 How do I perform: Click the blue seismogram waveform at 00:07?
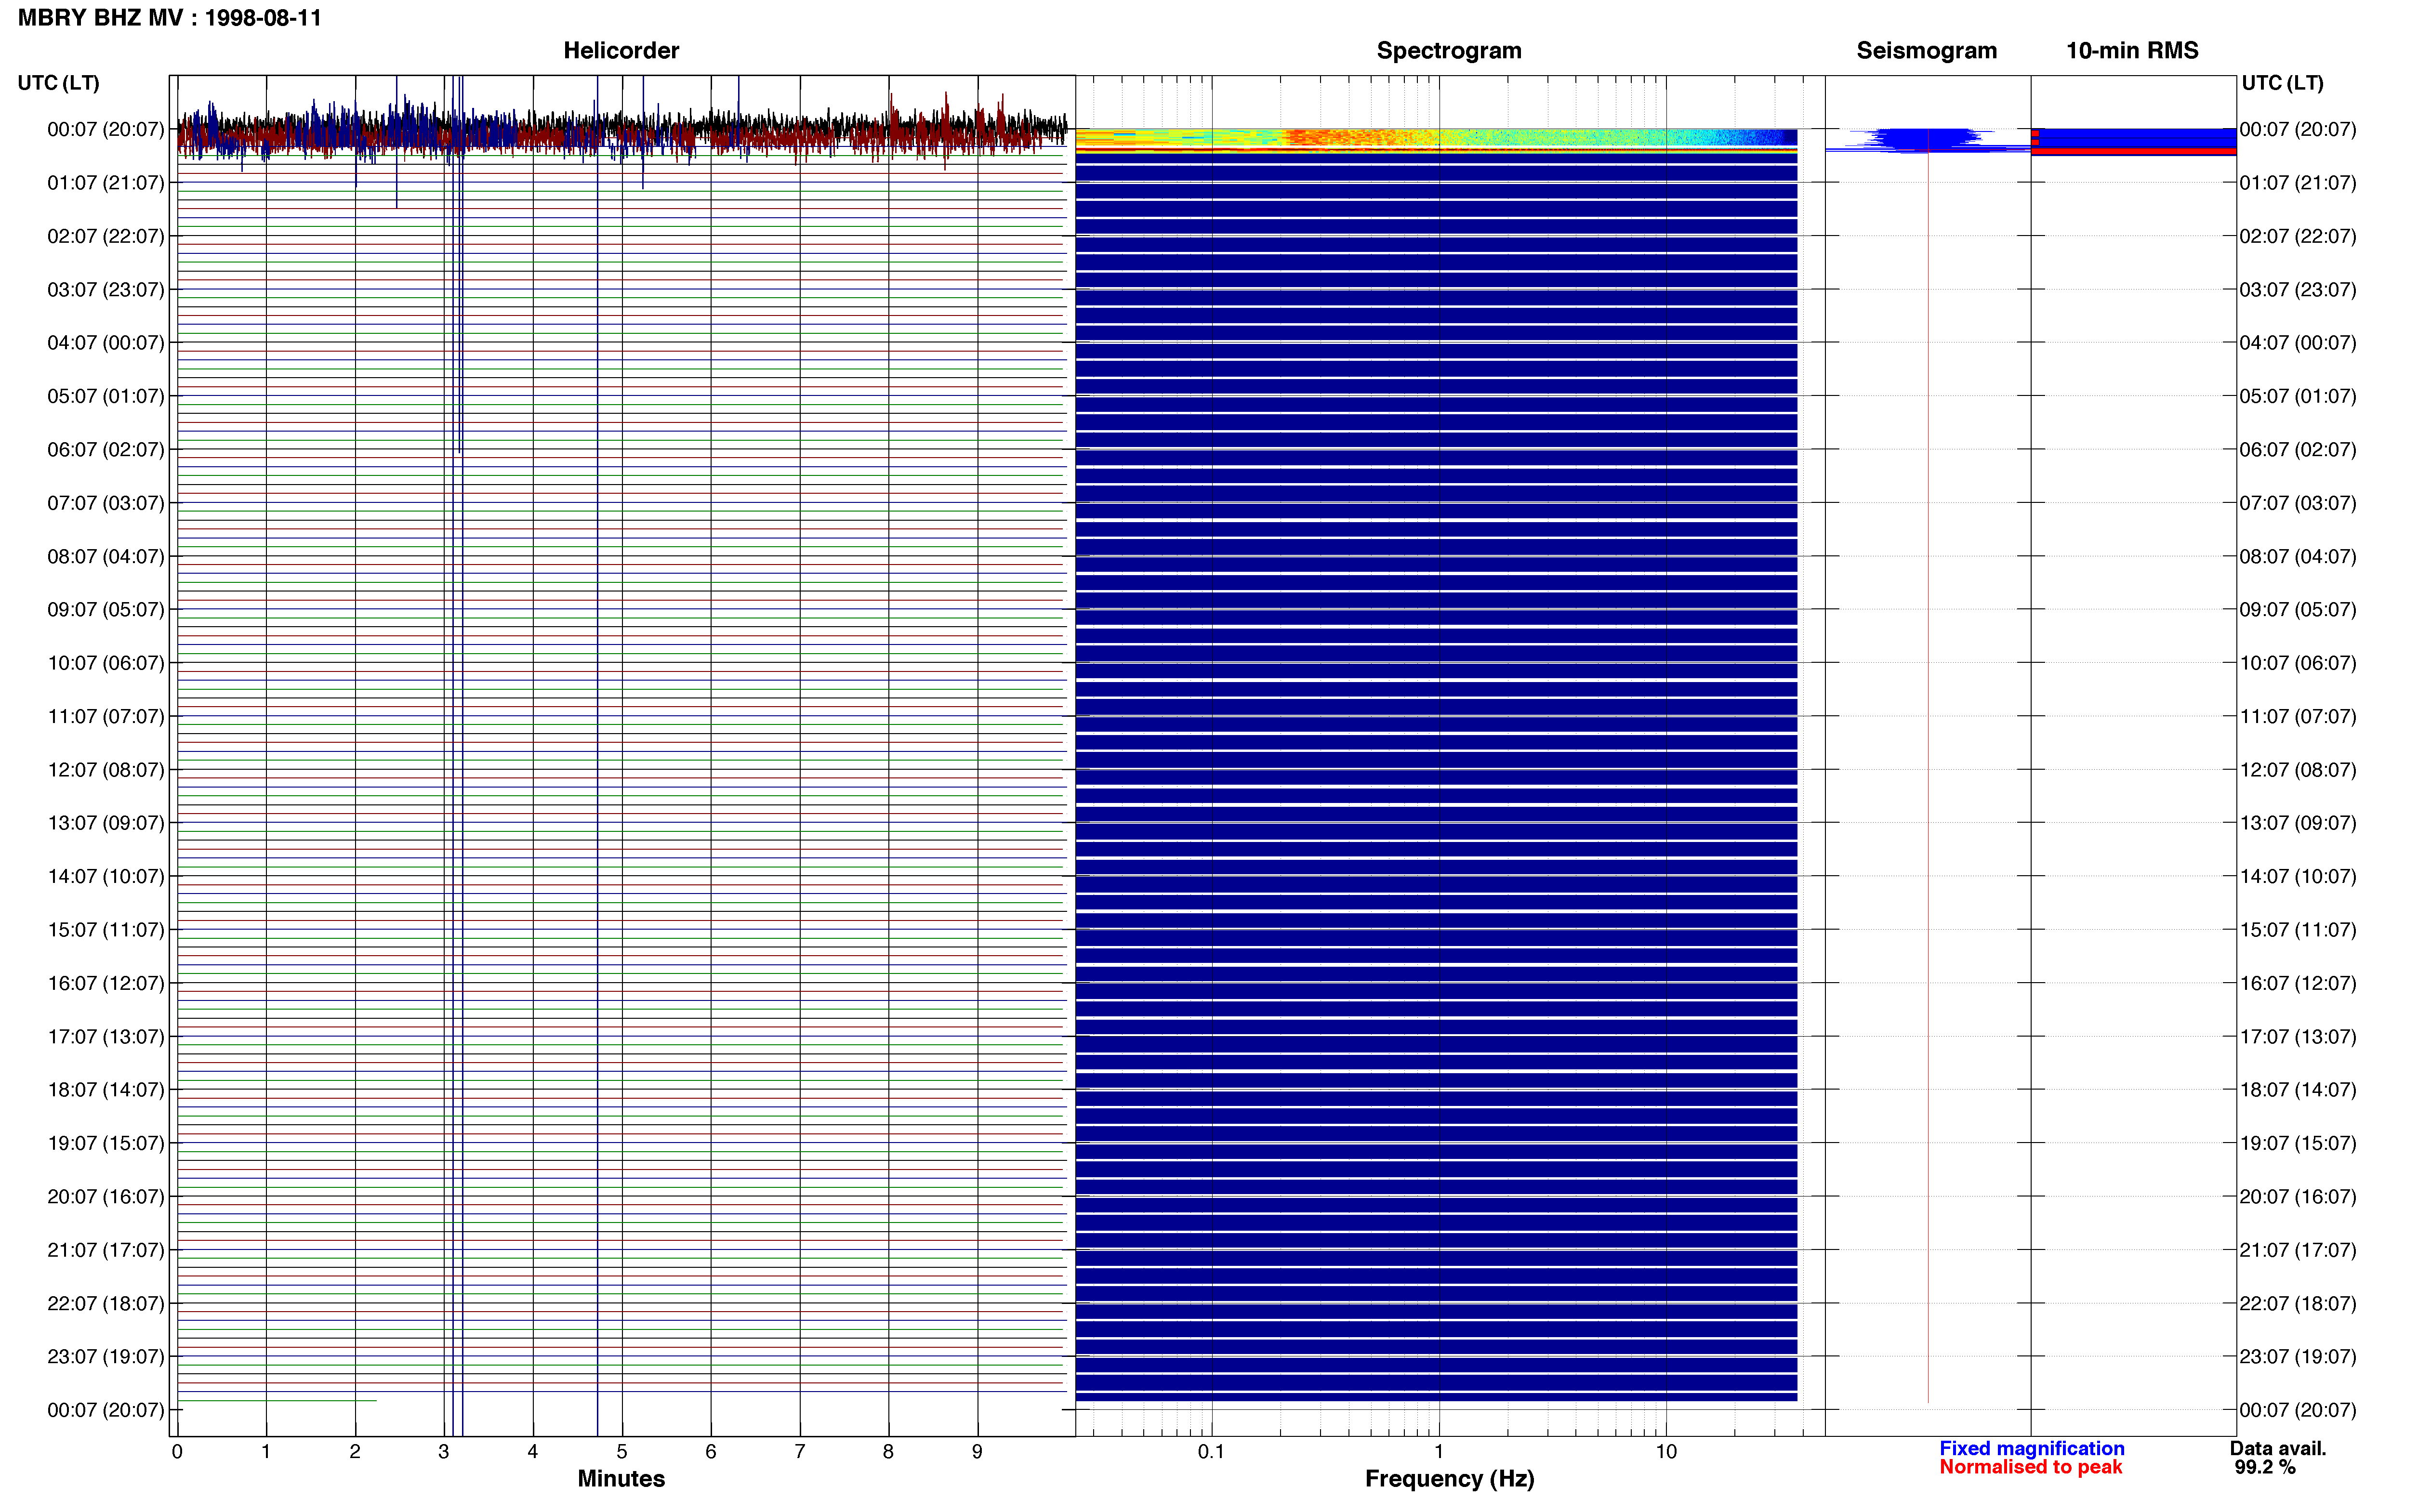[x=1928, y=140]
